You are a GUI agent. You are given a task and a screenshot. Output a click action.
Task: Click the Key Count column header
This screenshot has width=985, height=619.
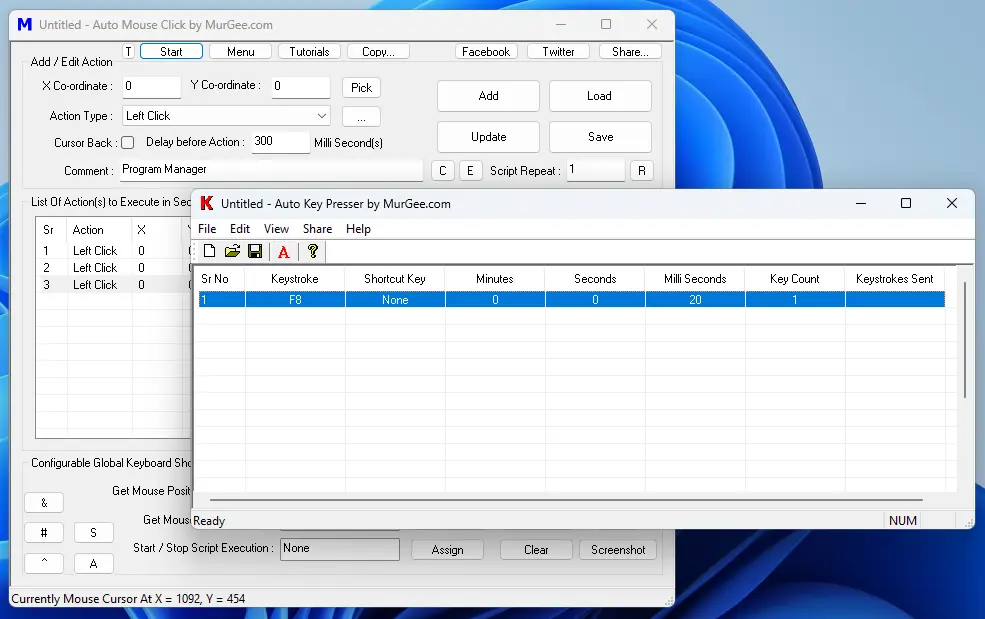tap(795, 278)
